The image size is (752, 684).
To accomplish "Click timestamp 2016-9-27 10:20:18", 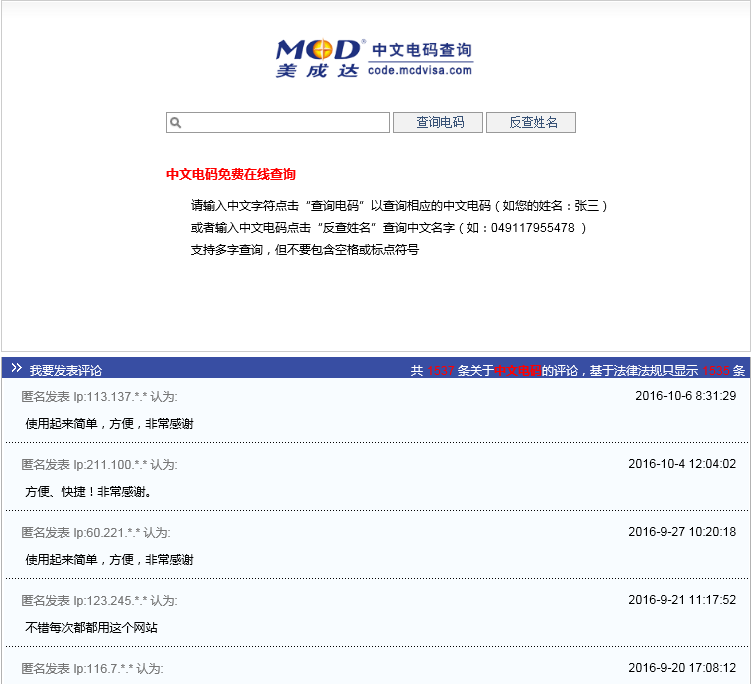I will tap(682, 531).
